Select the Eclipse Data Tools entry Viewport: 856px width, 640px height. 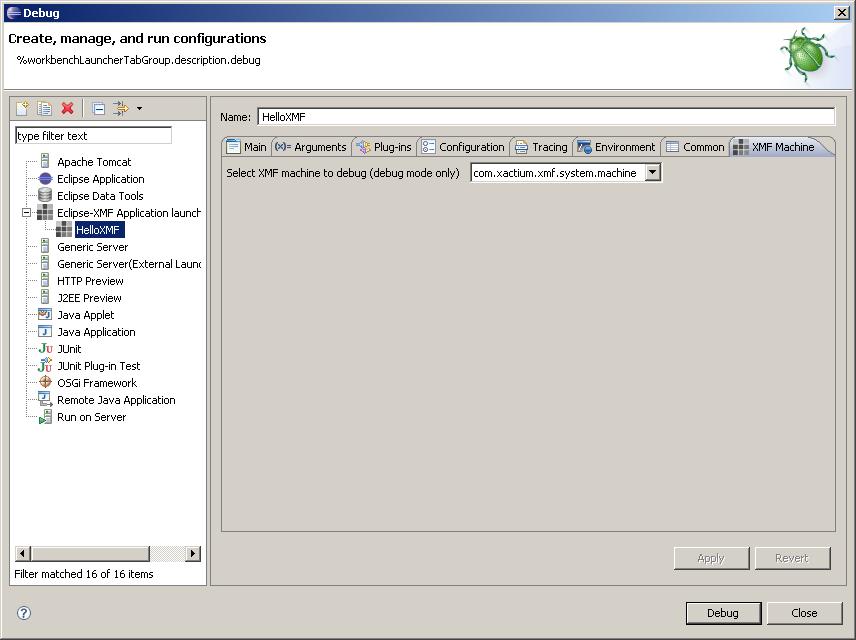pos(100,195)
